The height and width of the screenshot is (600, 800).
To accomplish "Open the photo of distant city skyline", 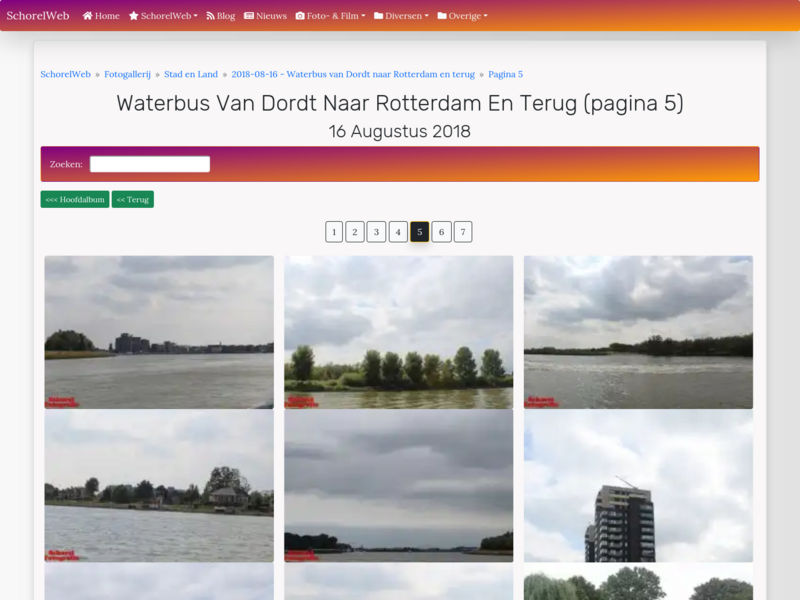I will [x=159, y=332].
